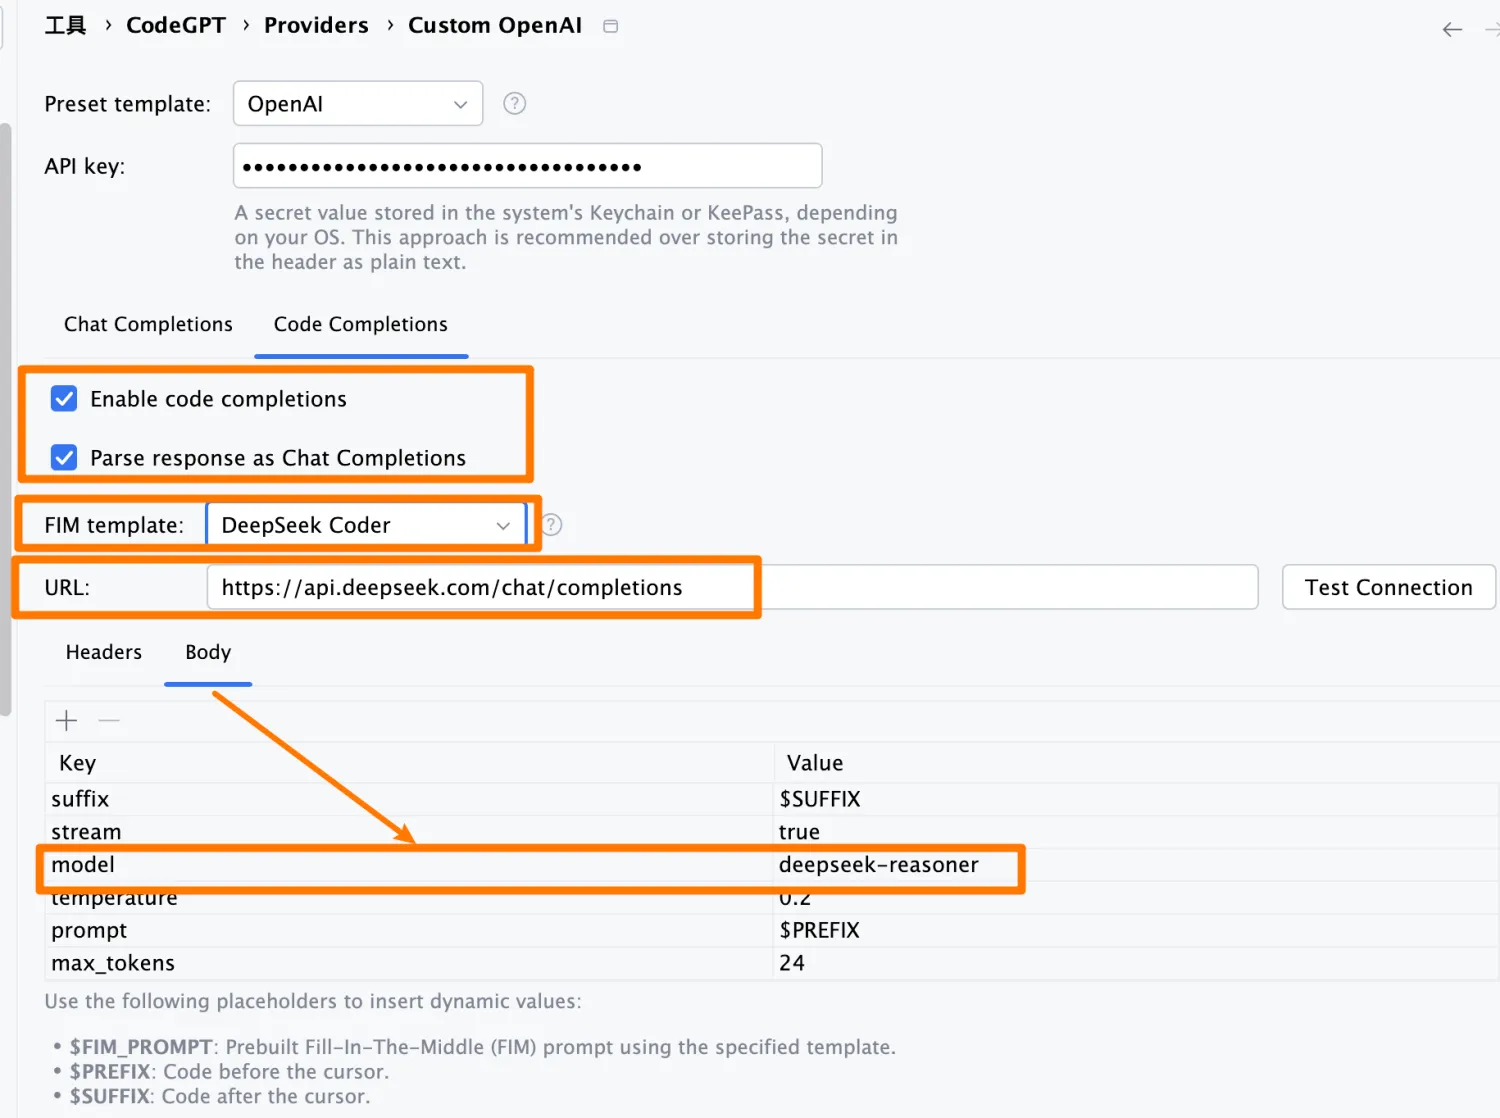Click the minus icon to remove body row
The height and width of the screenshot is (1118, 1500).
[109, 720]
